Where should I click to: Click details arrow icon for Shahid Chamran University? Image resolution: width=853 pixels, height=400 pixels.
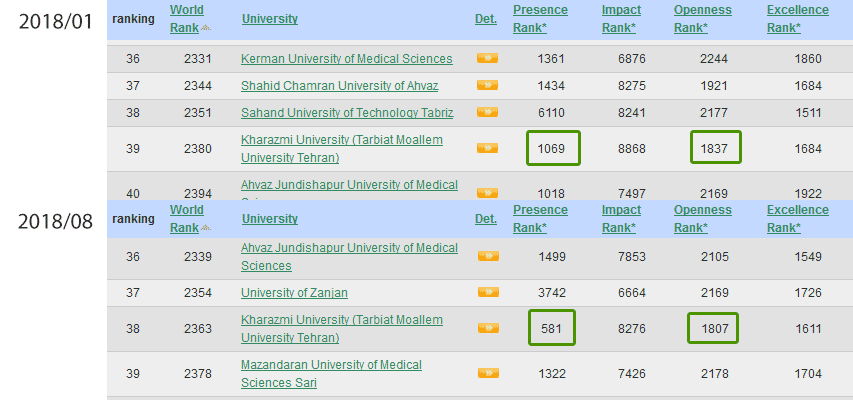[x=487, y=85]
